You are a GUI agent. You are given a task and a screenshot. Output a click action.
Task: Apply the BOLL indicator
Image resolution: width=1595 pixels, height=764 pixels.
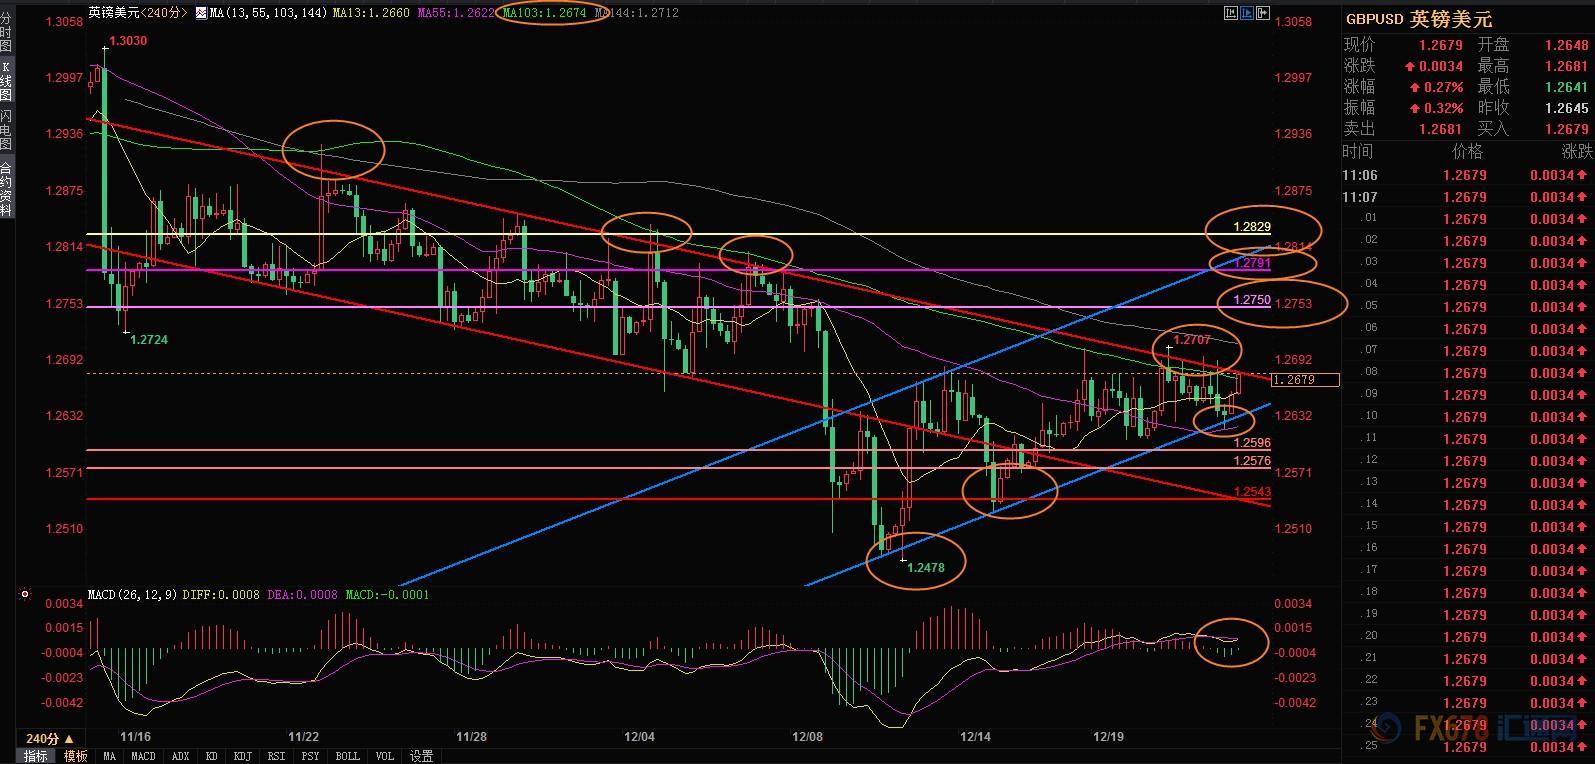(x=347, y=756)
